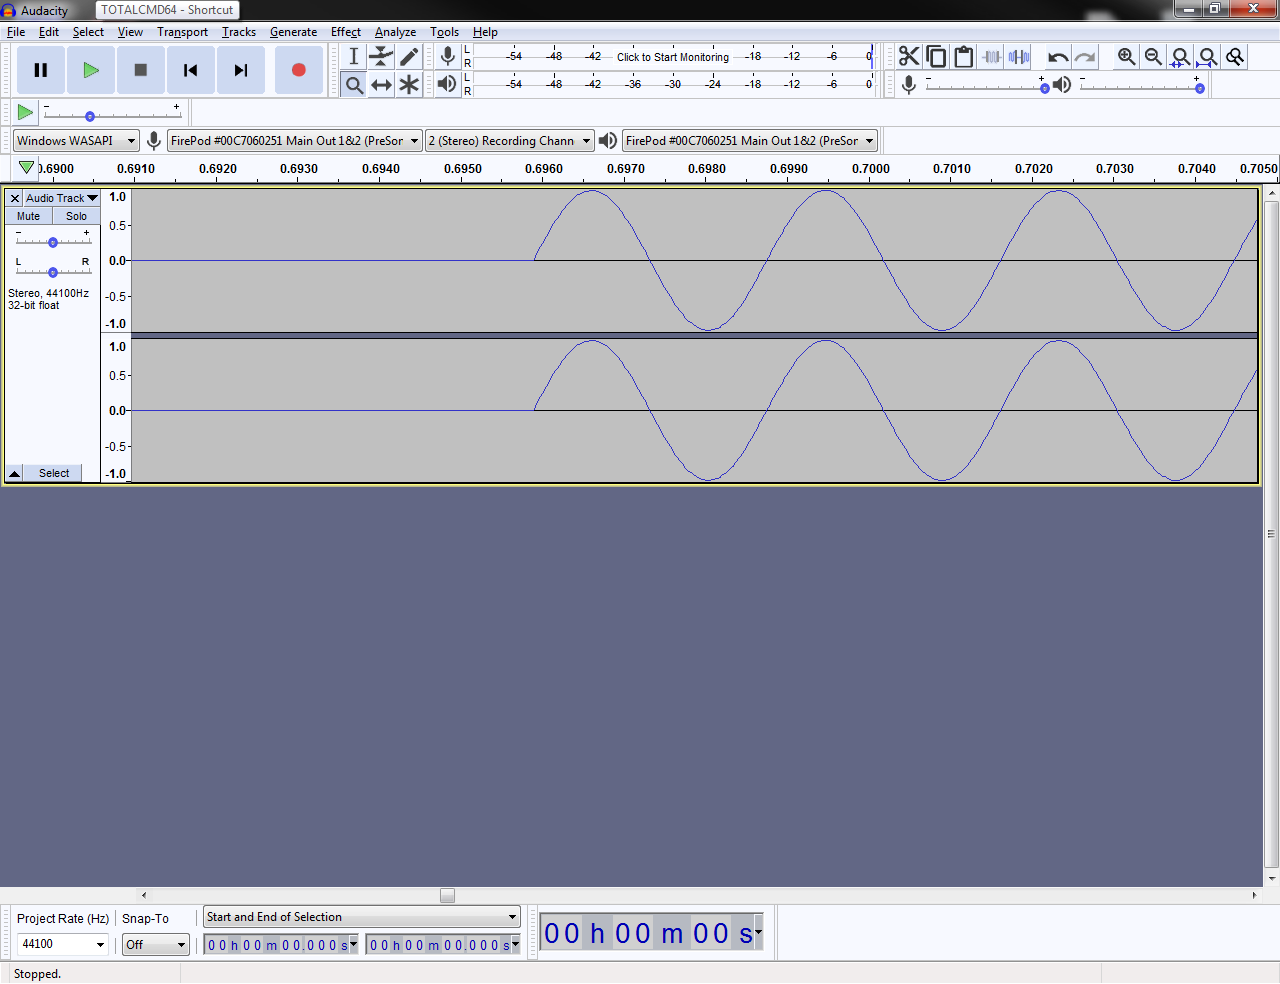
Task: Click the Pause button
Action: [41, 70]
